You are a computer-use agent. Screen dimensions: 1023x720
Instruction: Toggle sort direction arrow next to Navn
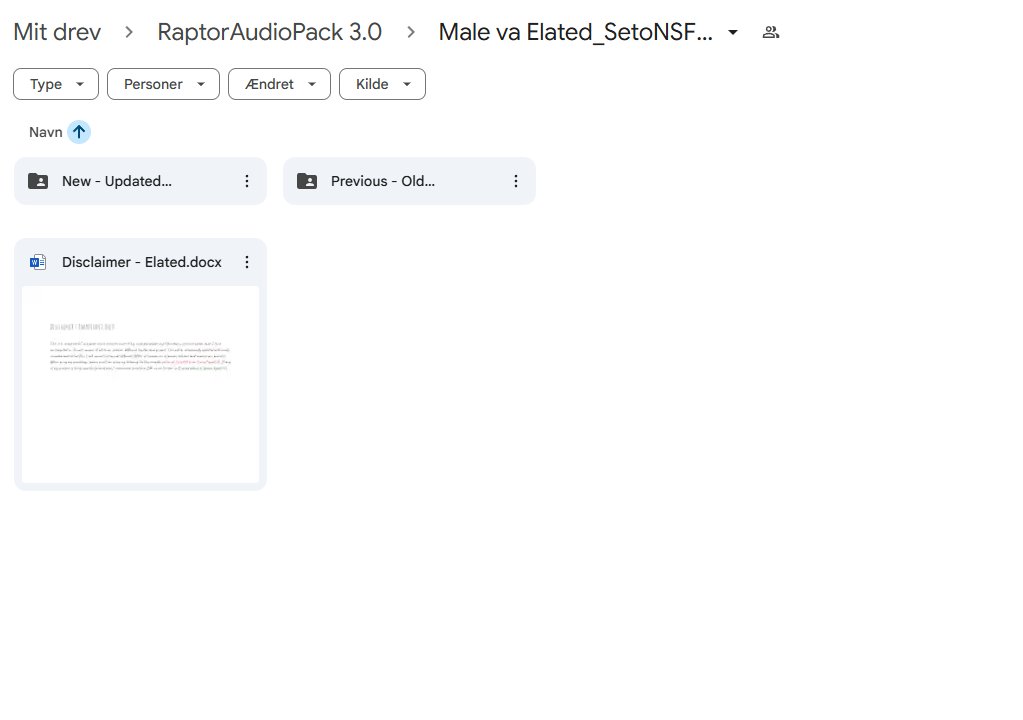coord(79,132)
